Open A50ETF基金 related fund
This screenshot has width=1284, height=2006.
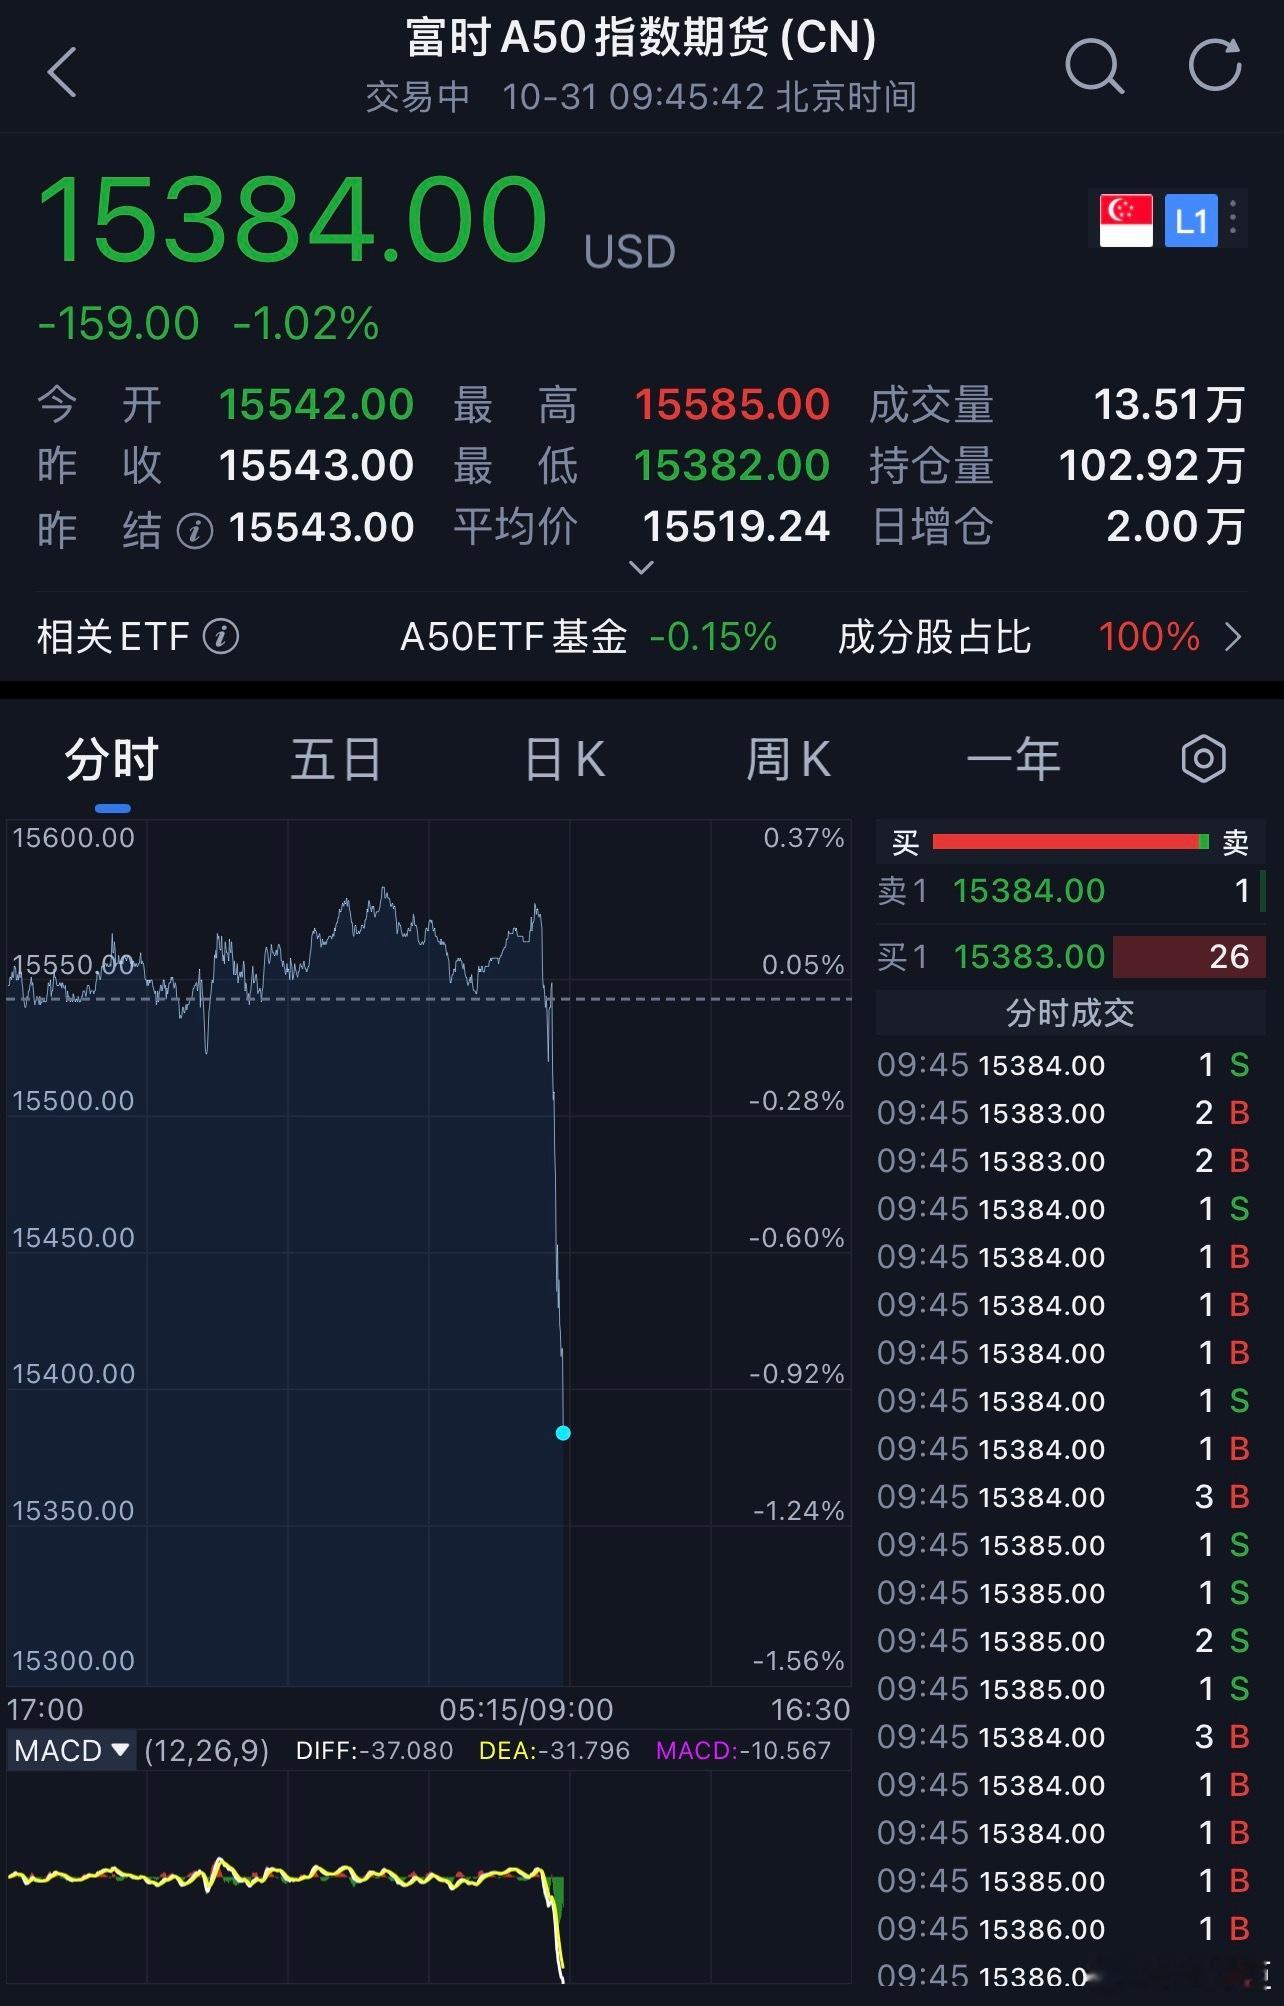point(588,637)
